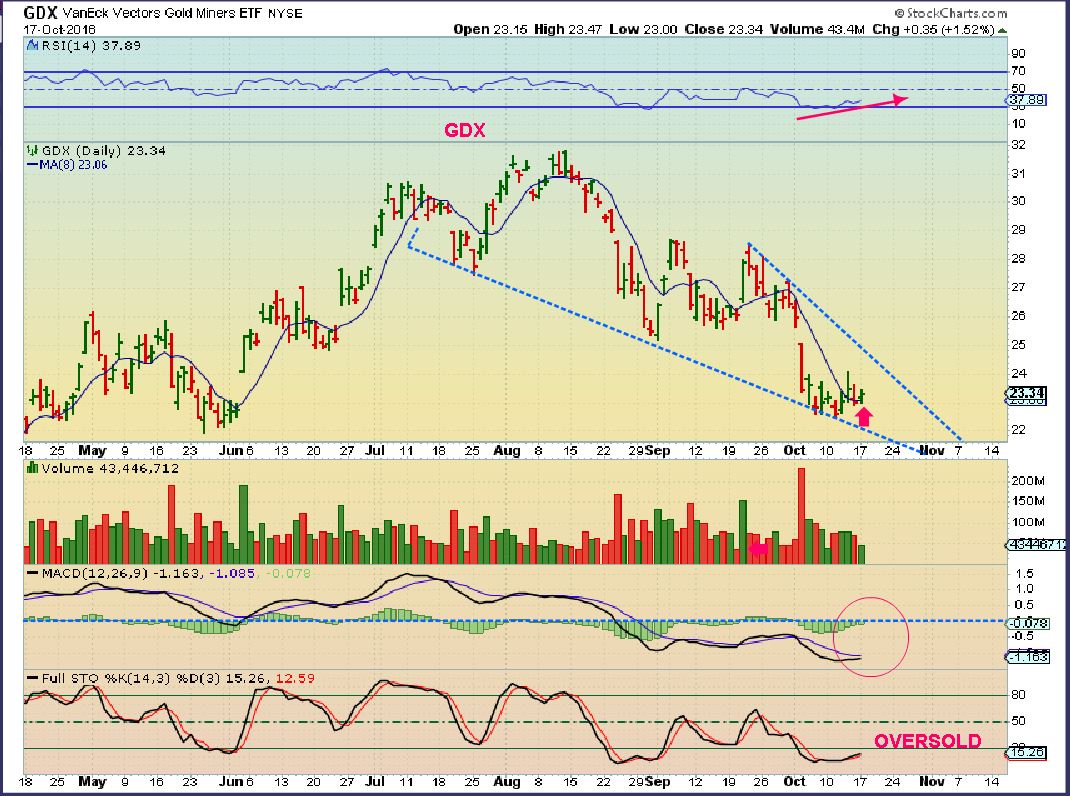1070x796 pixels.
Task: Click the green -0.078 value in the MACD legend
Action: point(287,573)
